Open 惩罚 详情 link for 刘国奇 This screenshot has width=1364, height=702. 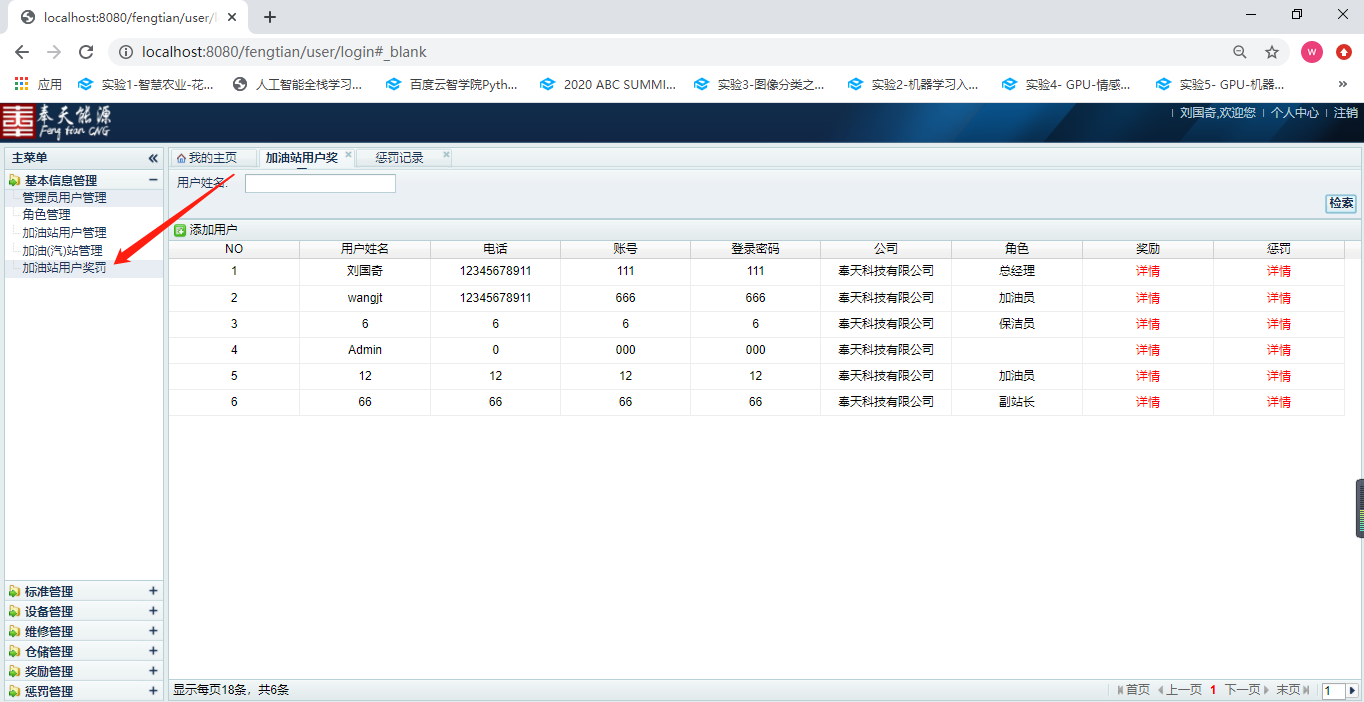1278,271
